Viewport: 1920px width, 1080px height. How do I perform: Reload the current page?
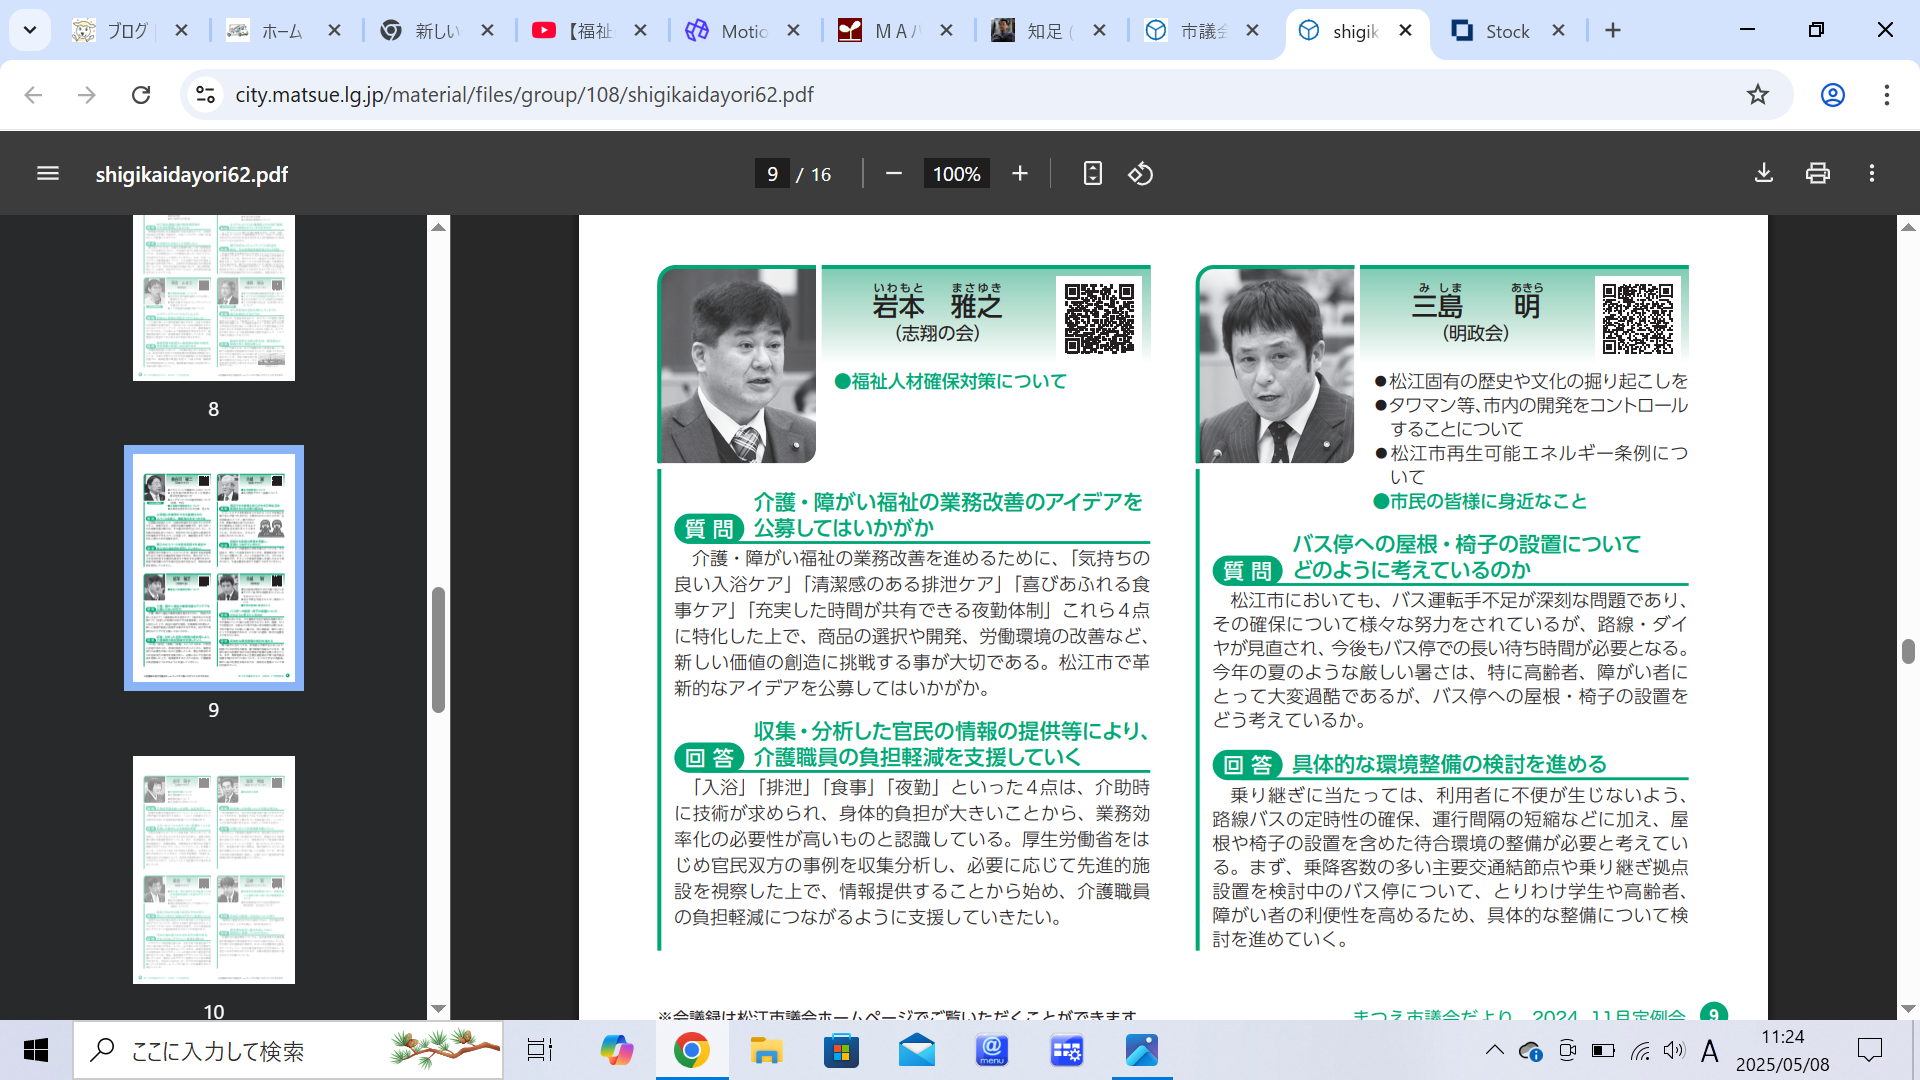tap(141, 95)
